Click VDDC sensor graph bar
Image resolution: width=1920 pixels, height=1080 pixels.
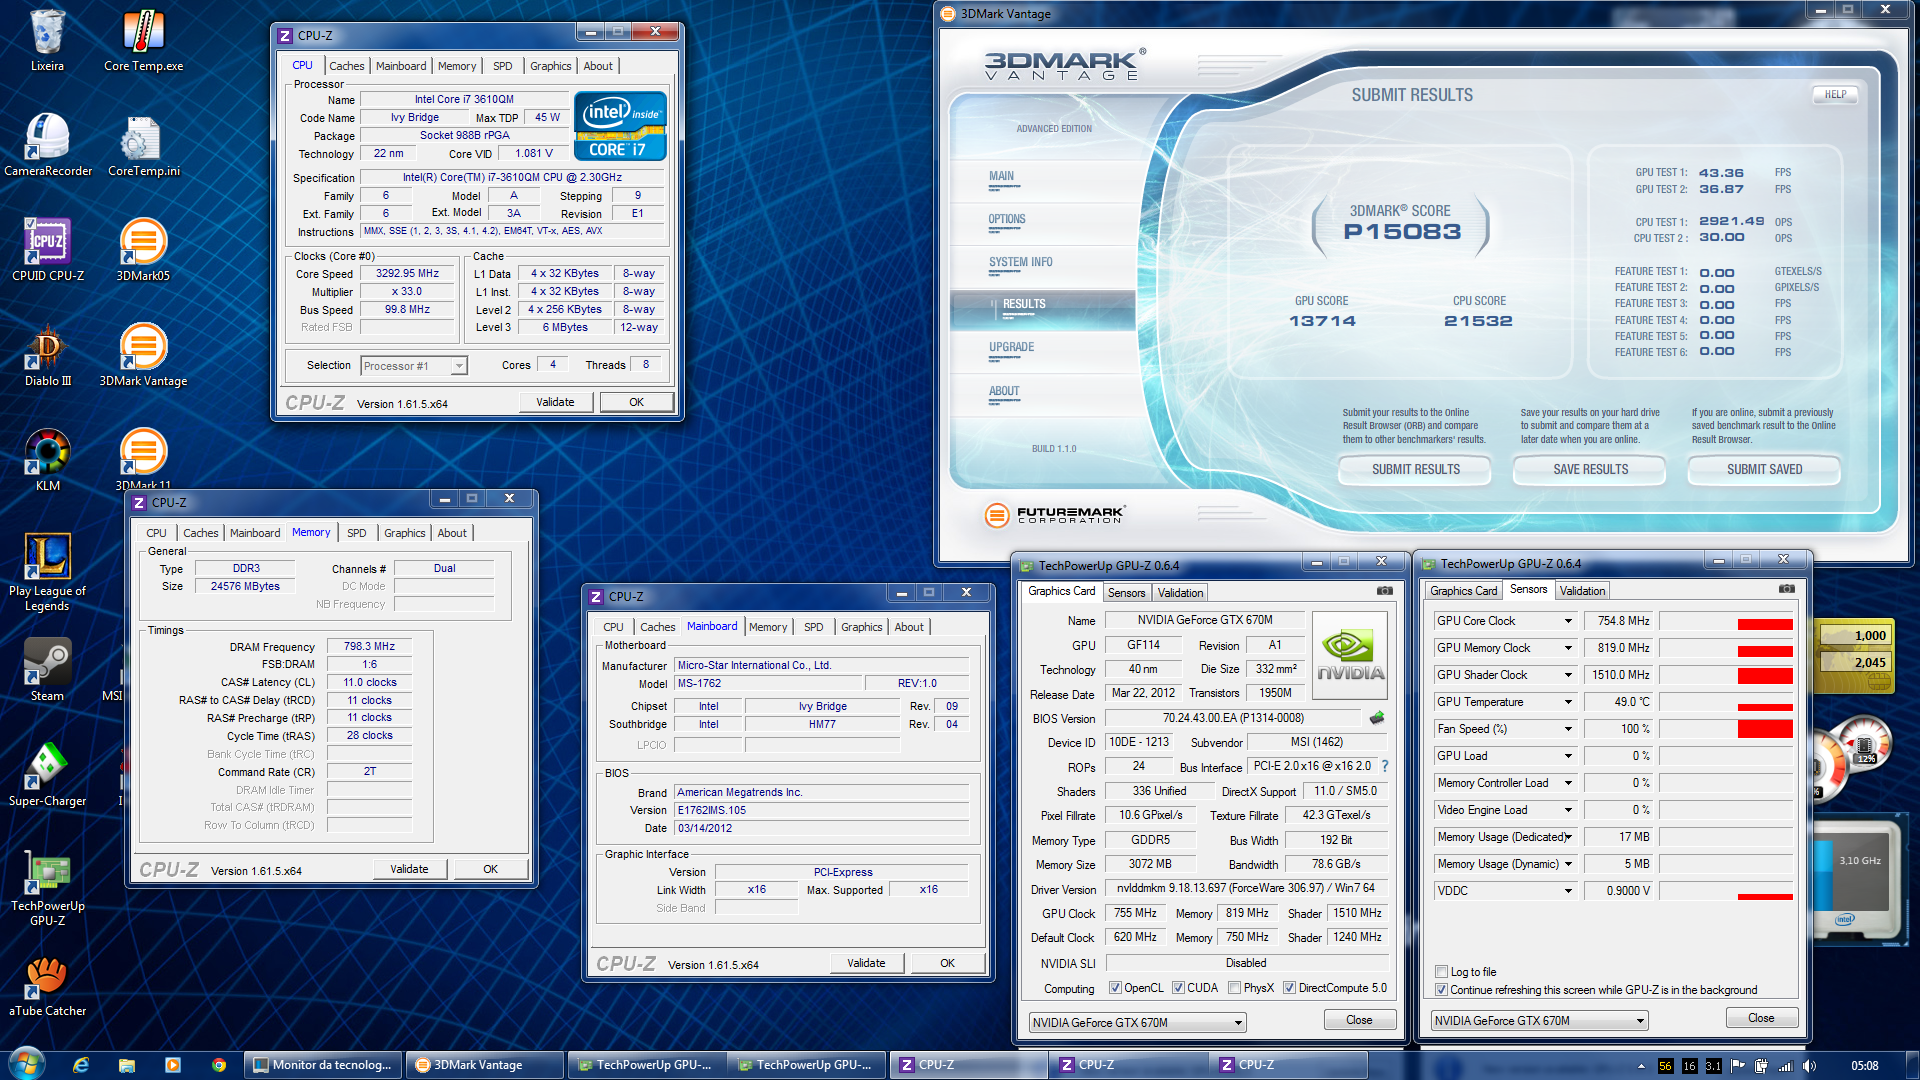(1766, 897)
